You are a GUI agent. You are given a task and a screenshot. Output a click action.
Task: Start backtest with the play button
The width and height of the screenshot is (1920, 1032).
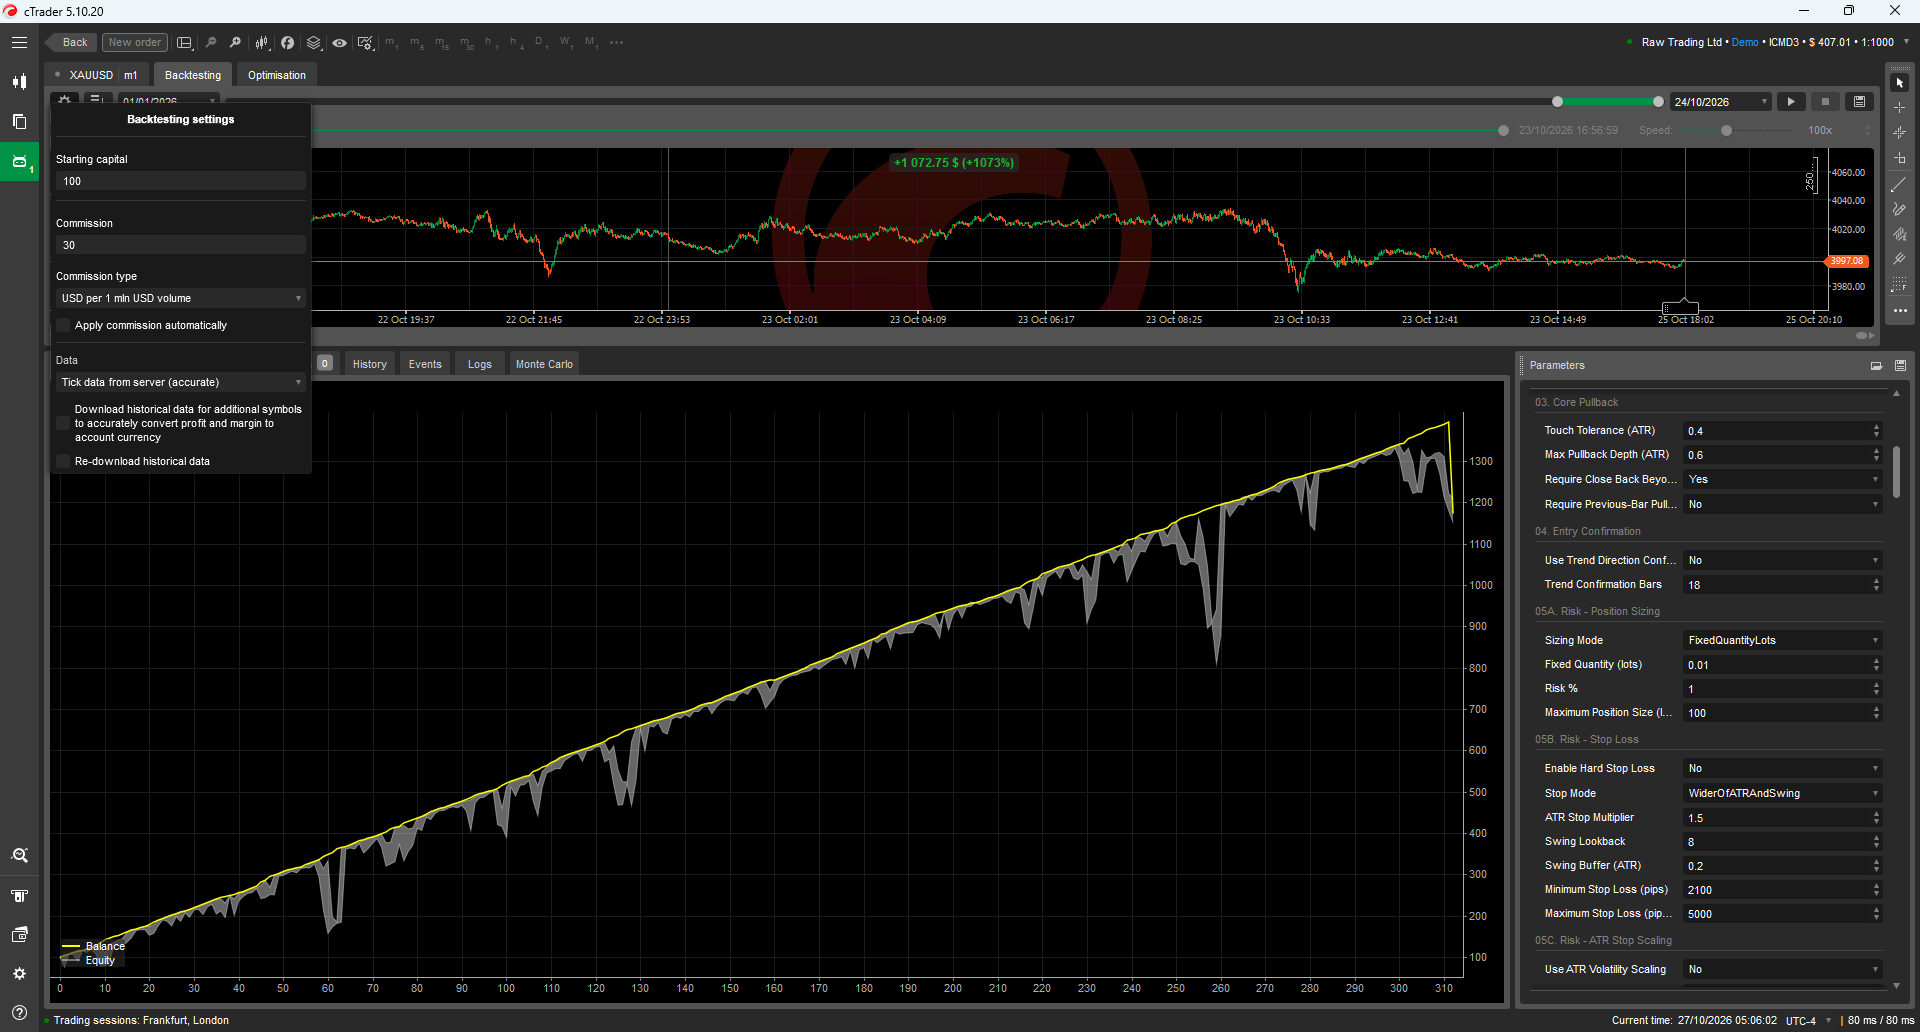point(1791,102)
